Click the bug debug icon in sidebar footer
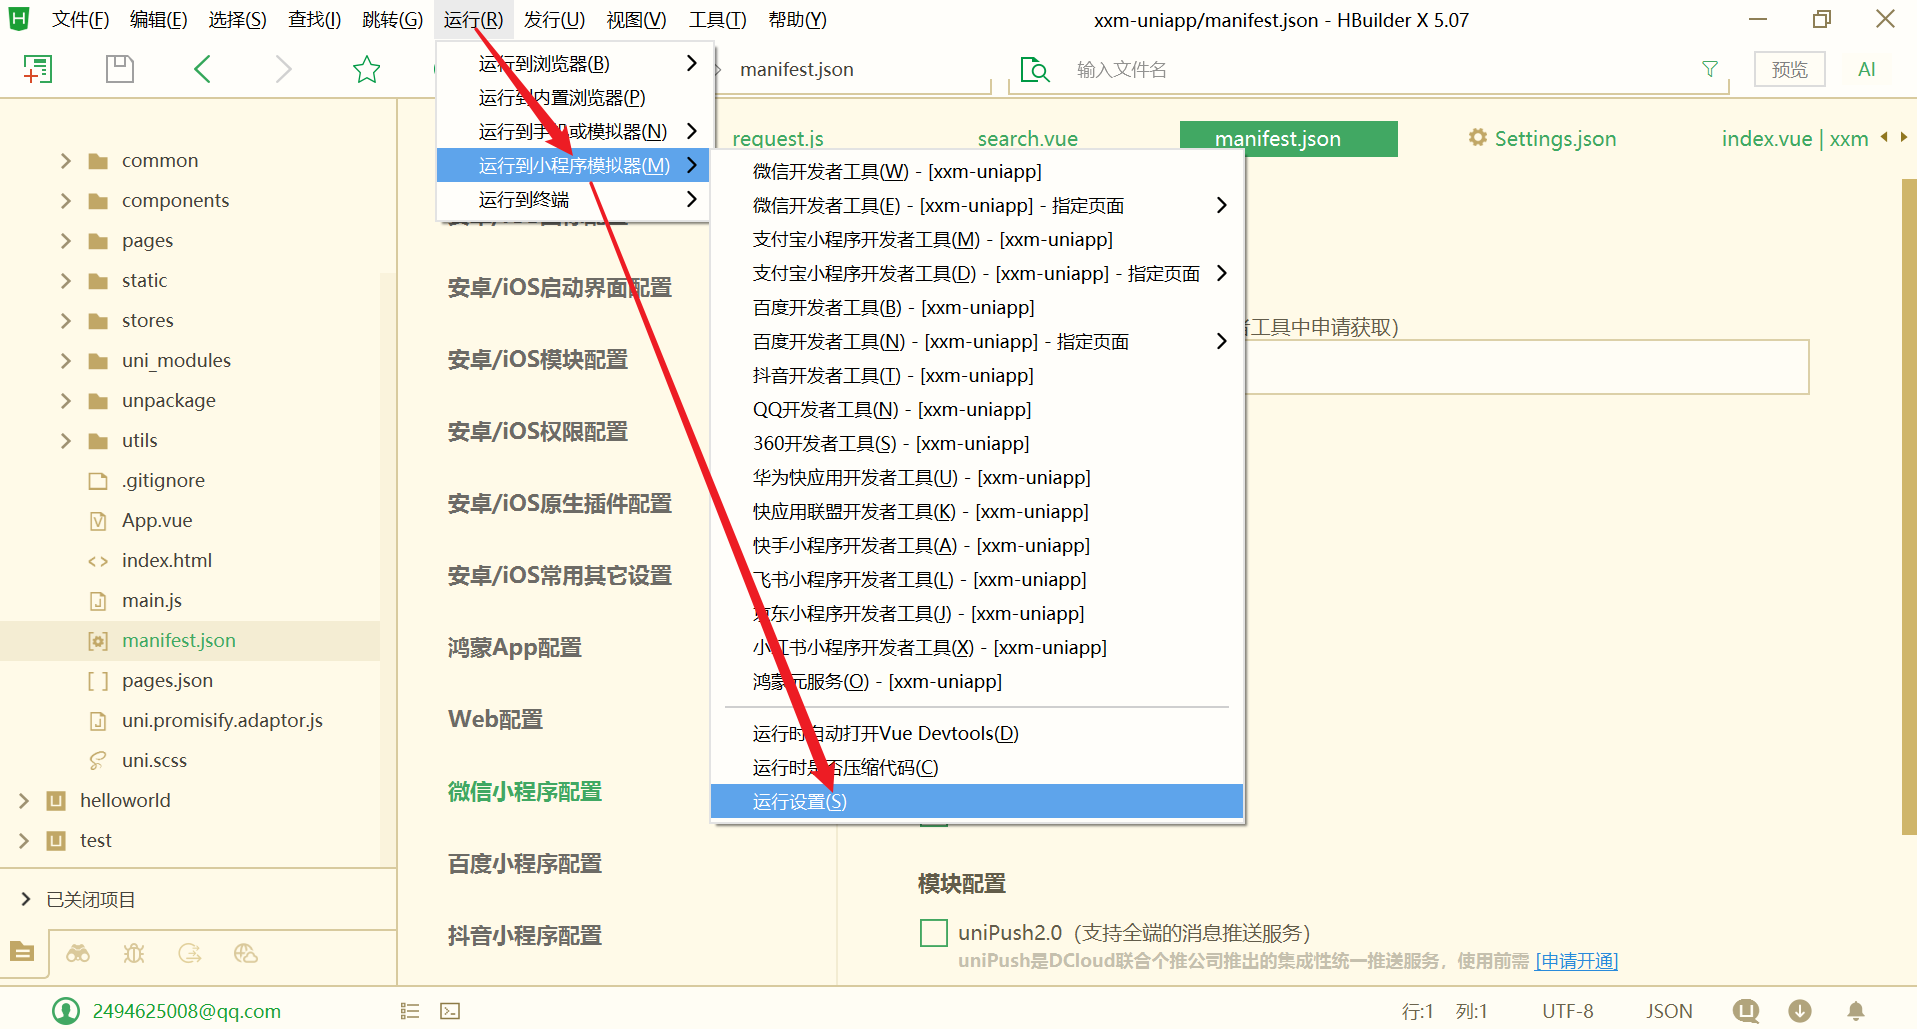The height and width of the screenshot is (1029, 1917). (x=134, y=953)
